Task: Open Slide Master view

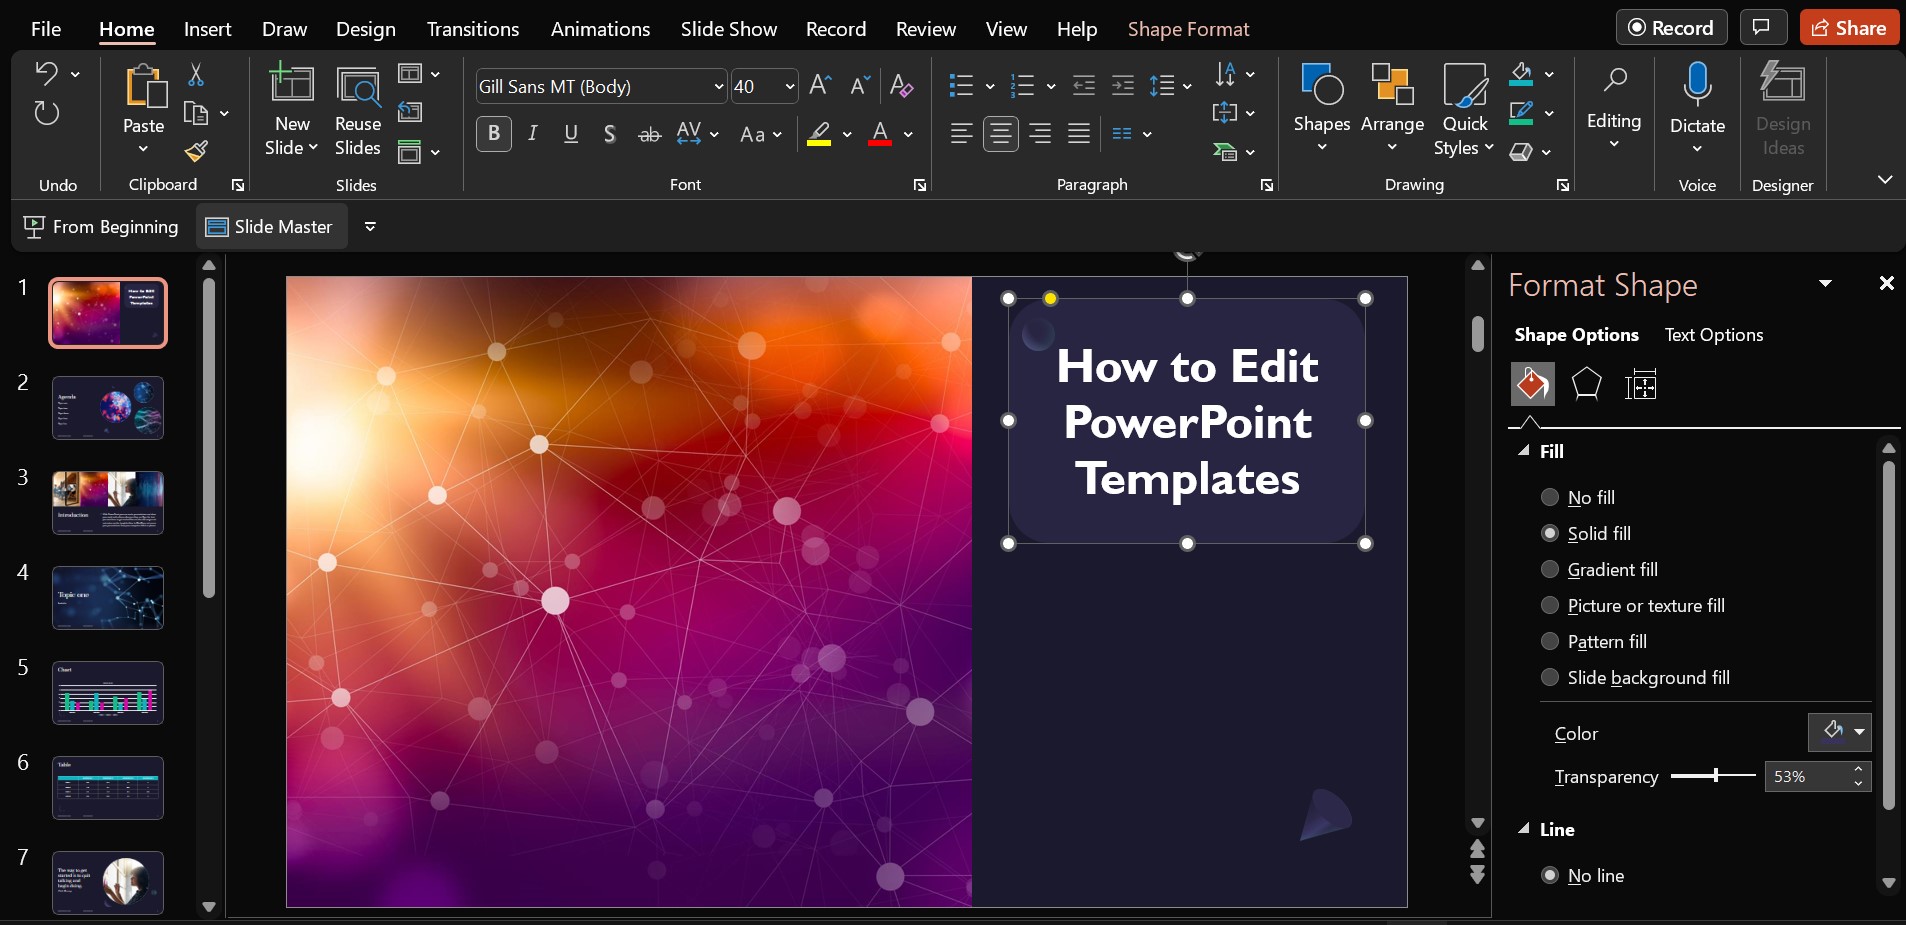Action: click(x=270, y=227)
